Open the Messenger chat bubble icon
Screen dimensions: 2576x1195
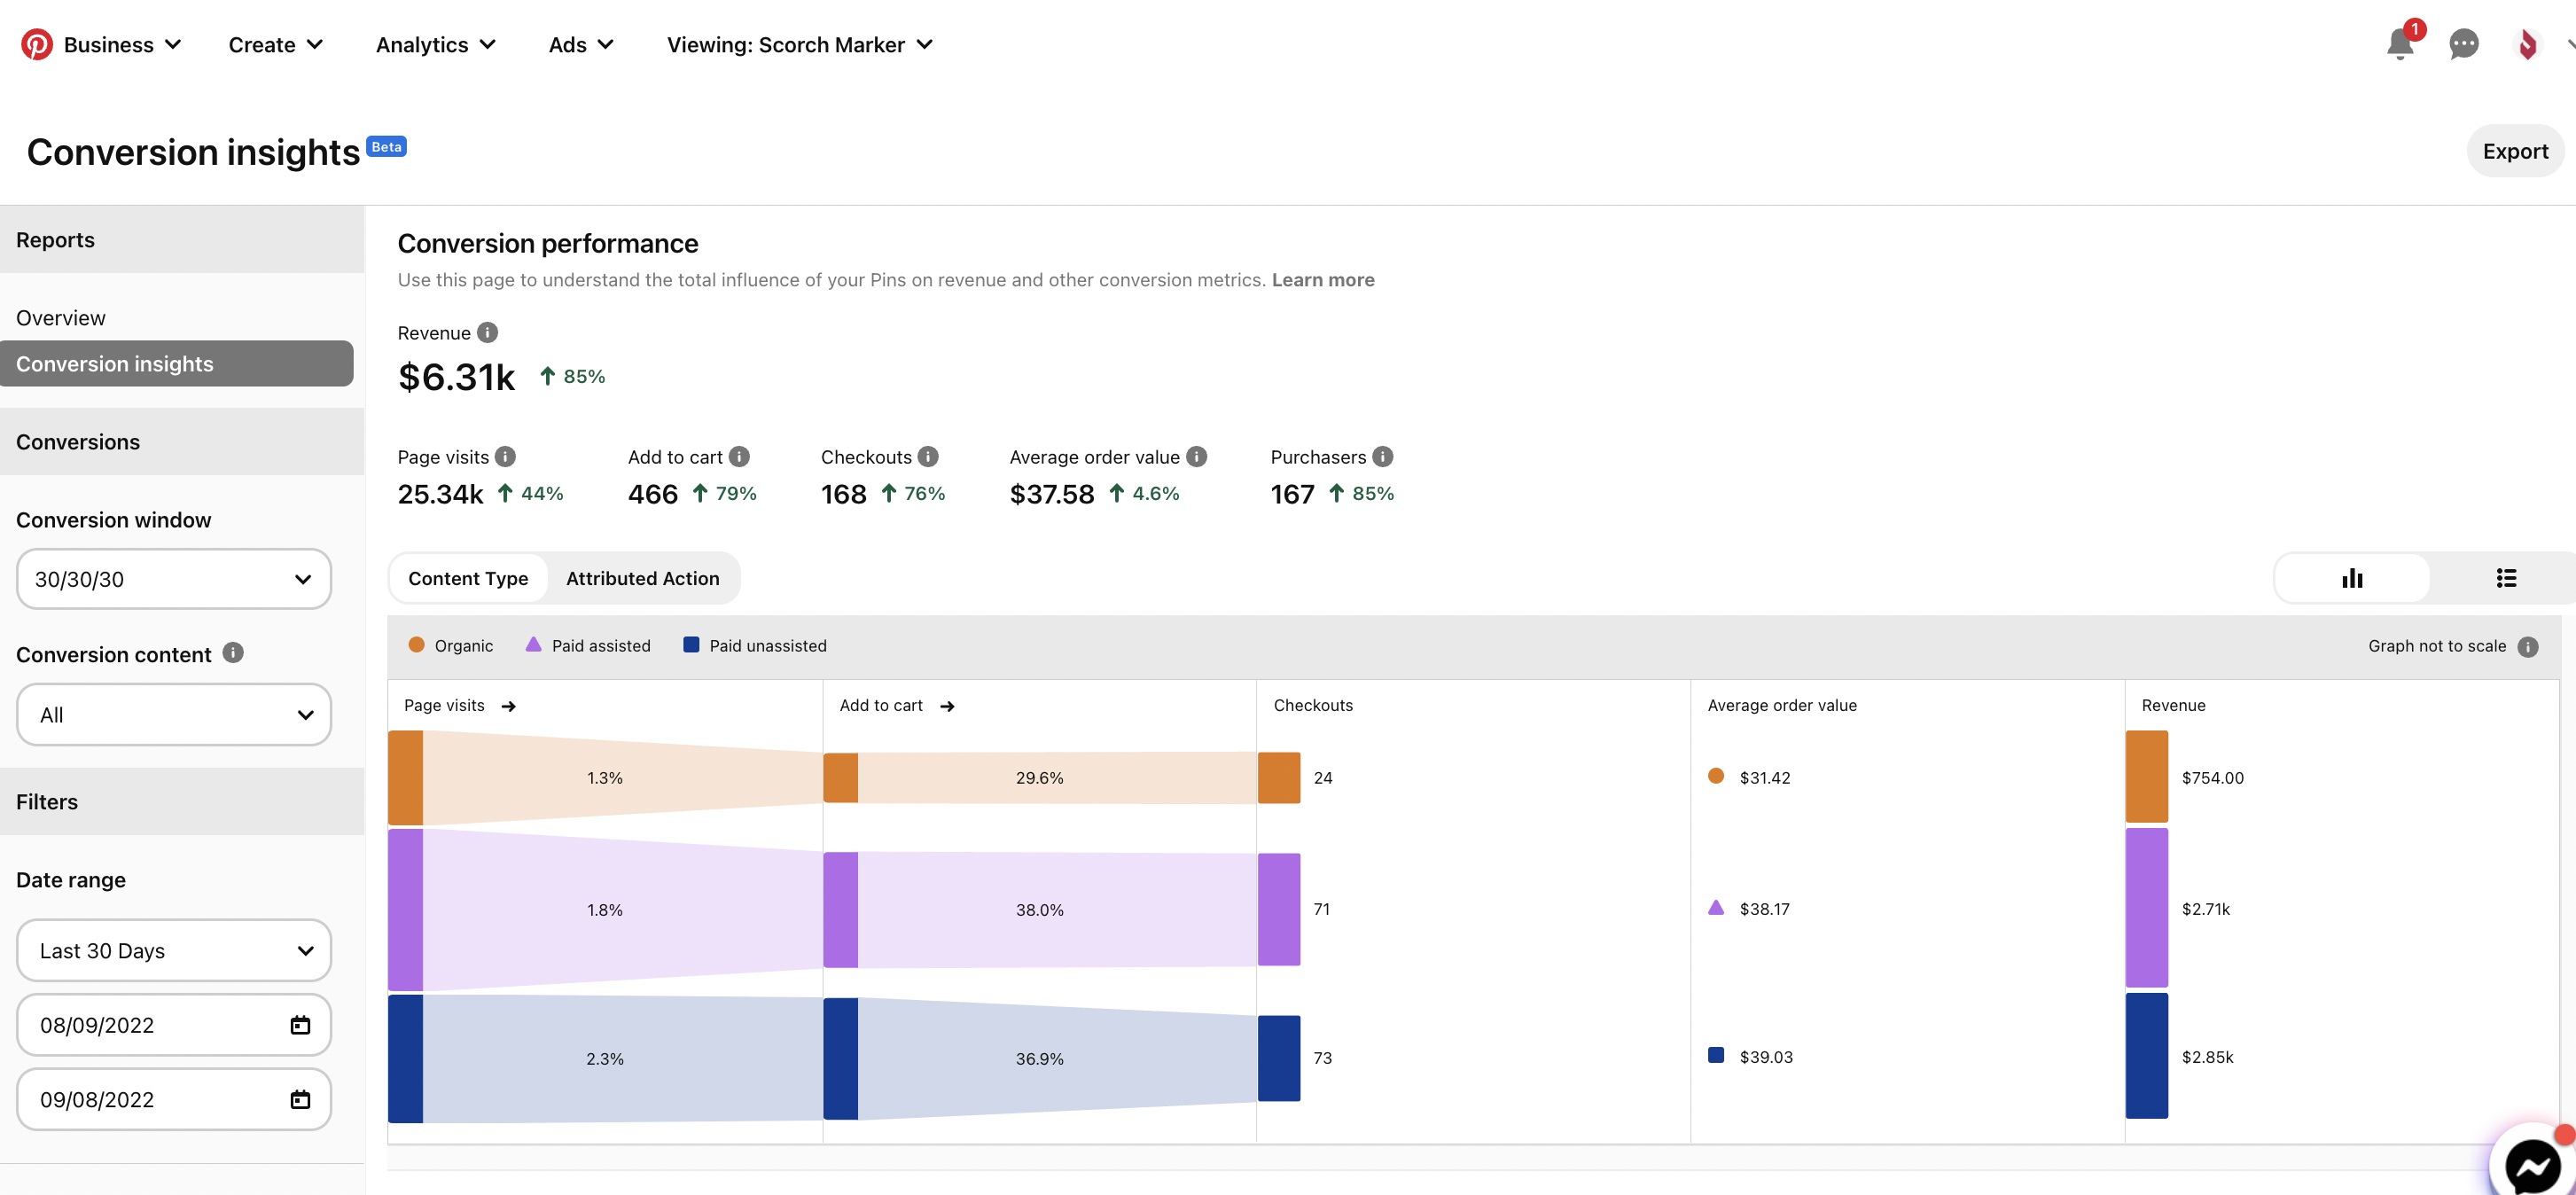(2531, 1165)
